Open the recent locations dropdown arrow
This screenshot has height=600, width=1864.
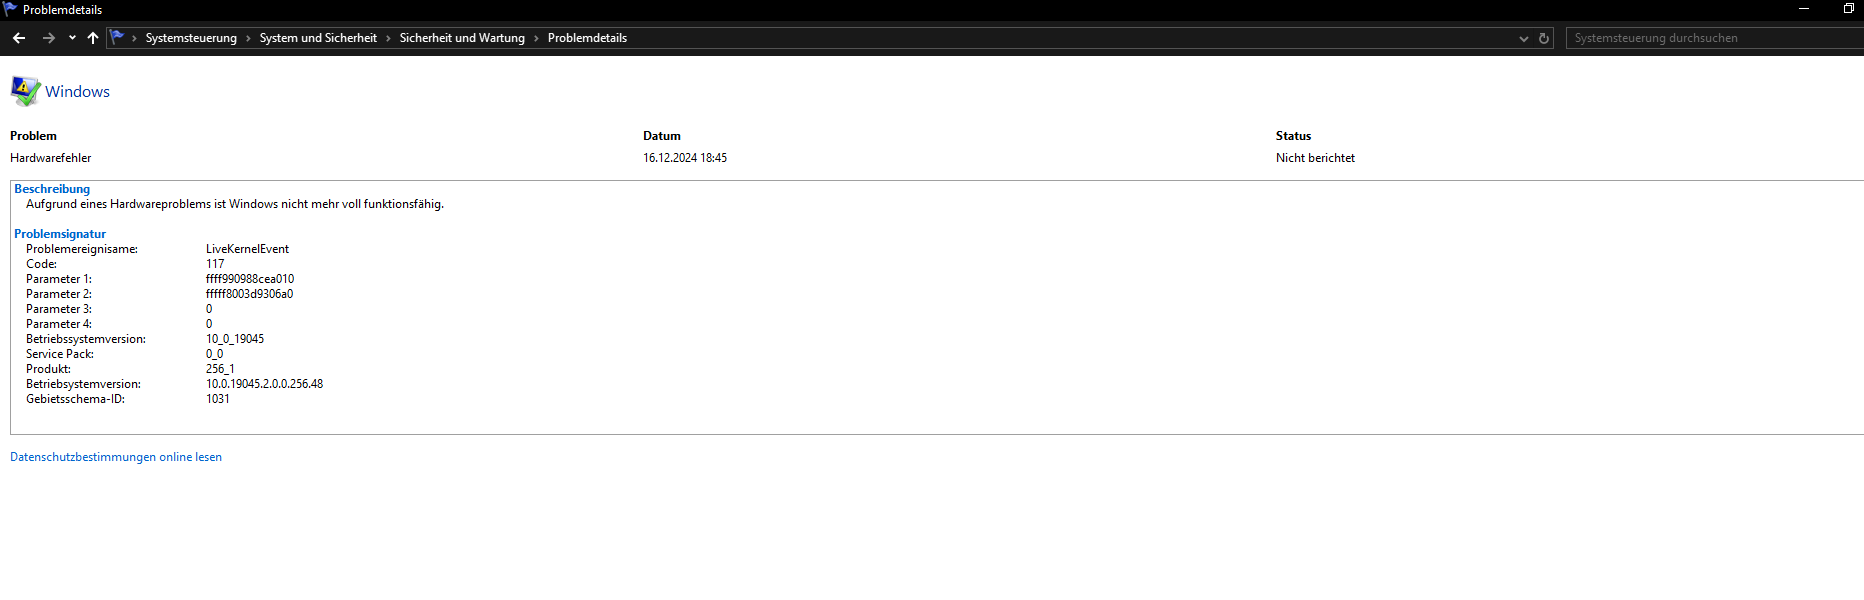(x=72, y=38)
